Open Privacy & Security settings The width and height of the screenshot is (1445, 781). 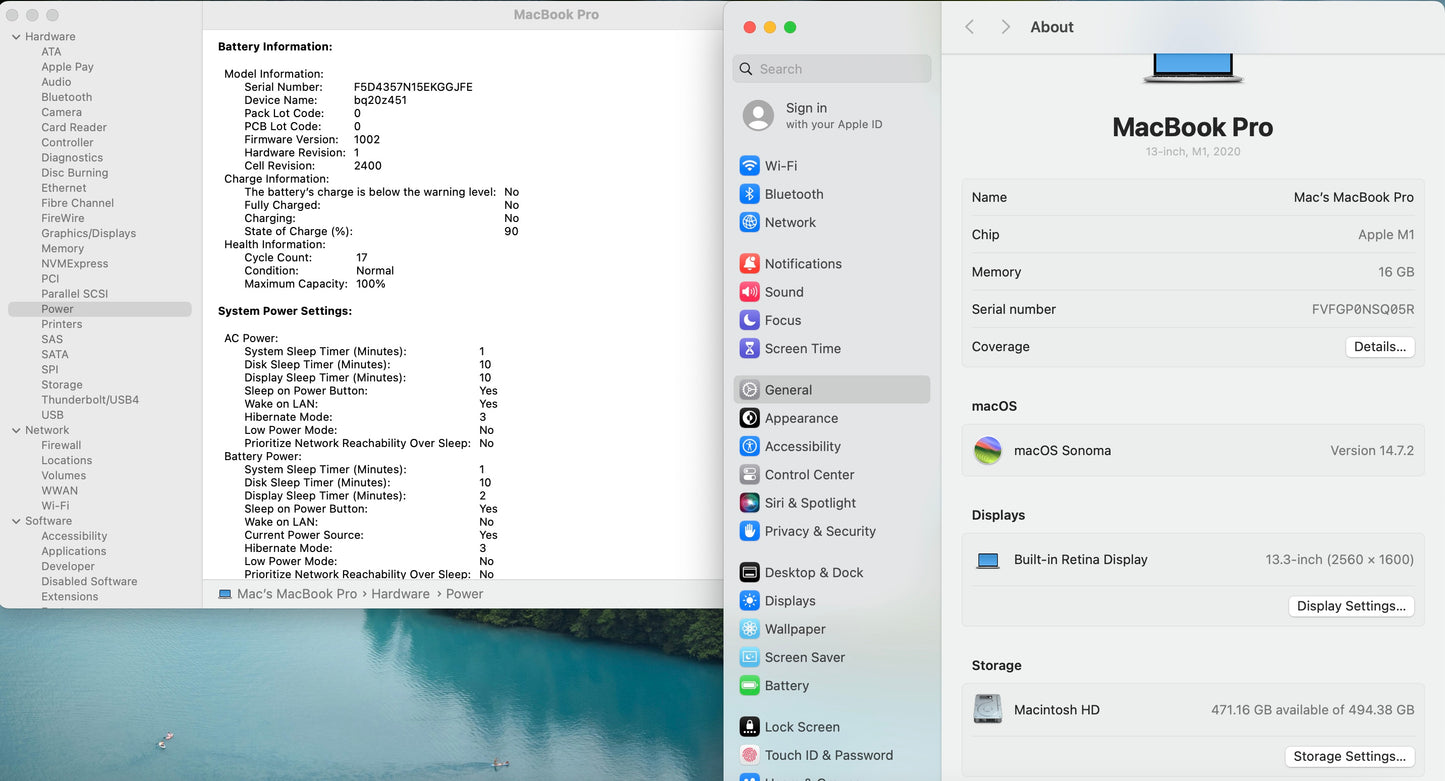pos(820,531)
